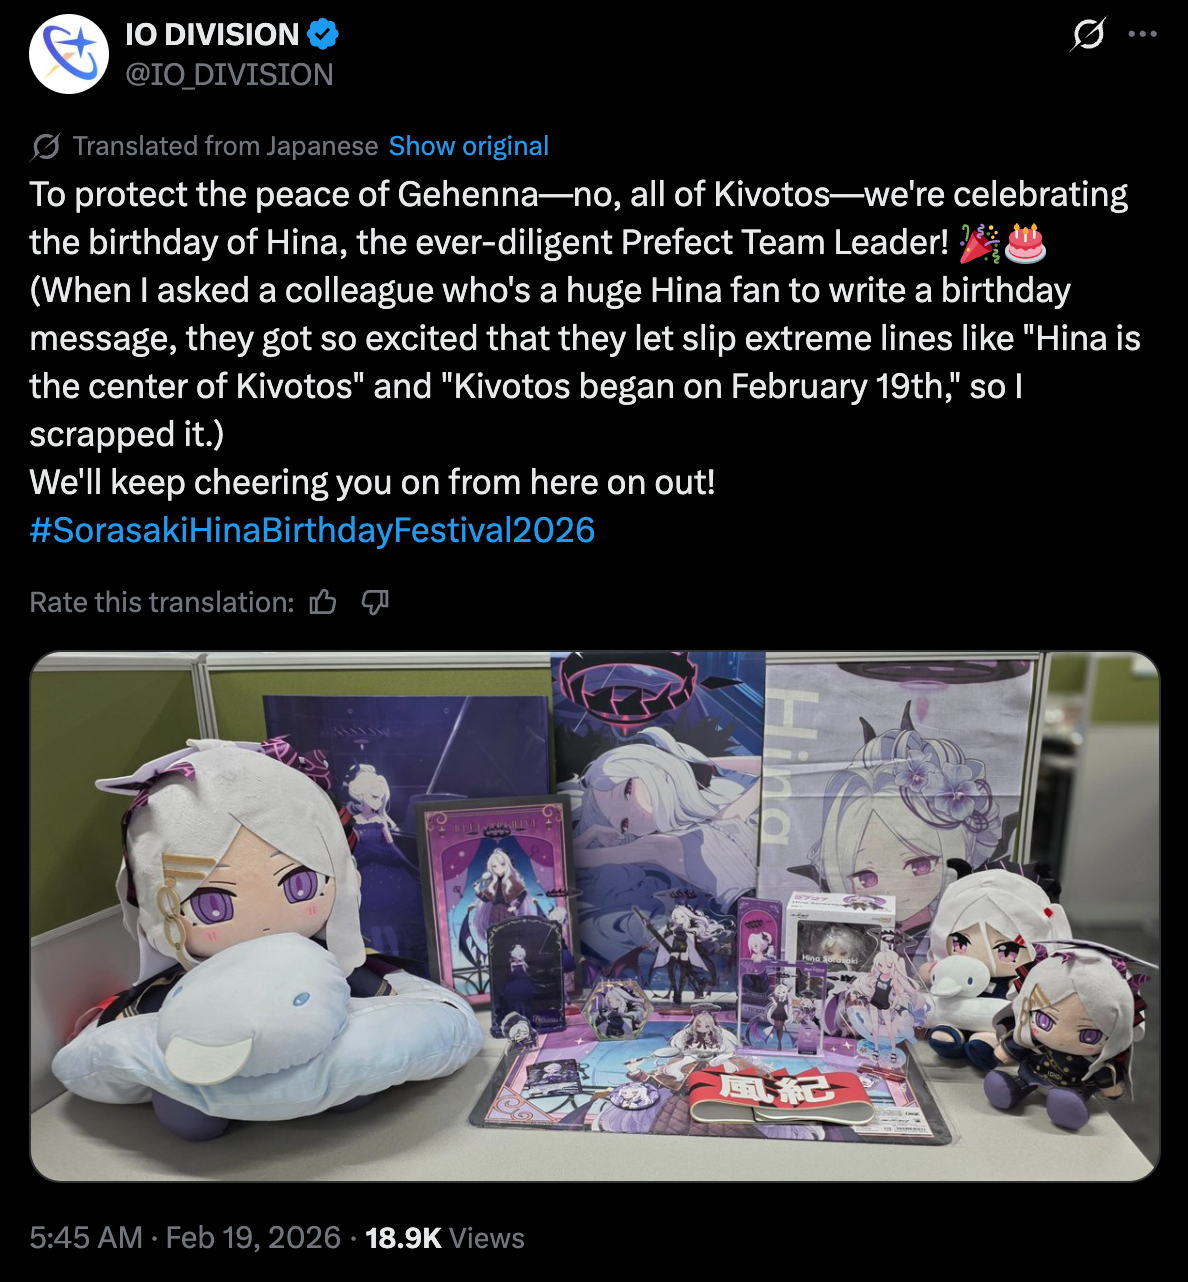Click the 'Translated from Japanese' label
1188x1282 pixels.
(x=225, y=146)
